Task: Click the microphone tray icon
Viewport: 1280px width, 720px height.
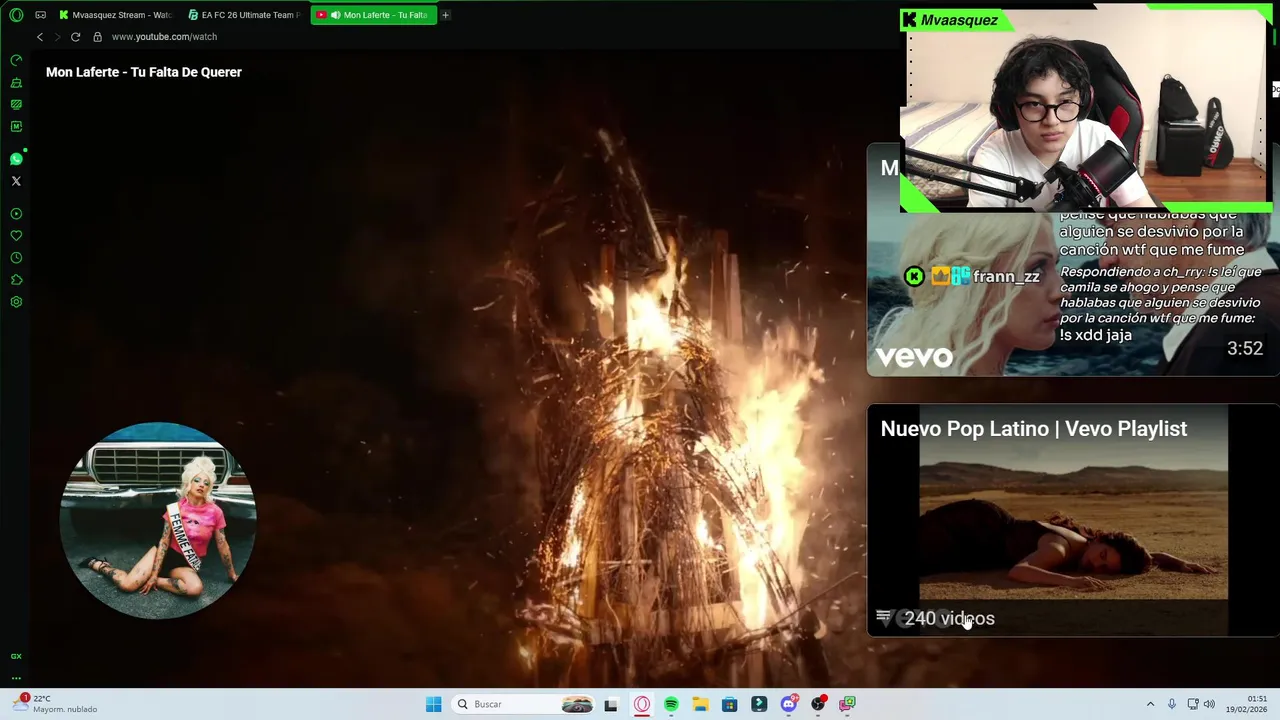Action: tap(1172, 704)
